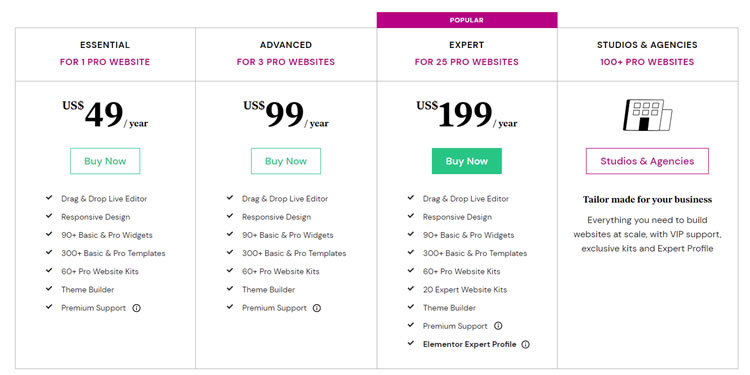Image resolution: width=750 pixels, height=375 pixels.
Task: Click checkmark beside Advanced Responsive Design
Action: (230, 216)
